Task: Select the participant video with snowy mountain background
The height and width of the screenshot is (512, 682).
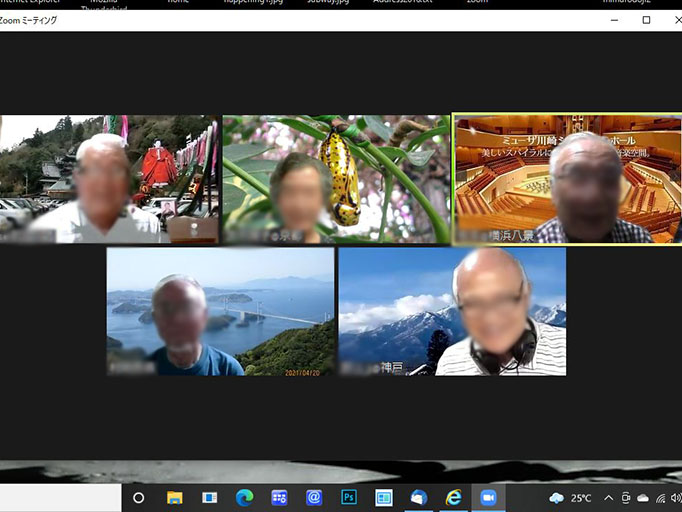Action: tap(452, 311)
